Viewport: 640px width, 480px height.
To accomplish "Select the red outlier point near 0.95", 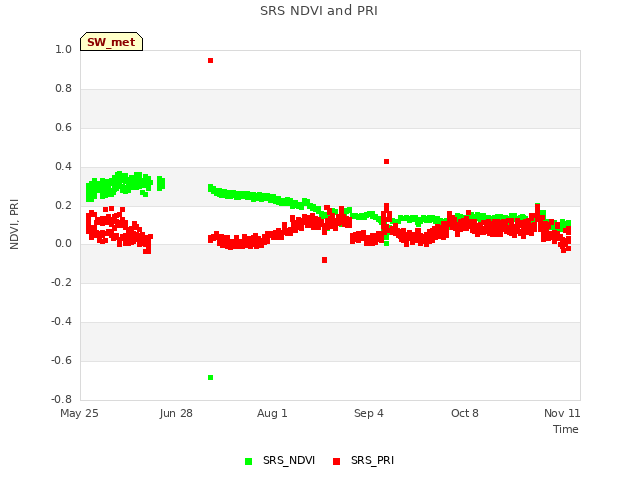I will pos(211,60).
